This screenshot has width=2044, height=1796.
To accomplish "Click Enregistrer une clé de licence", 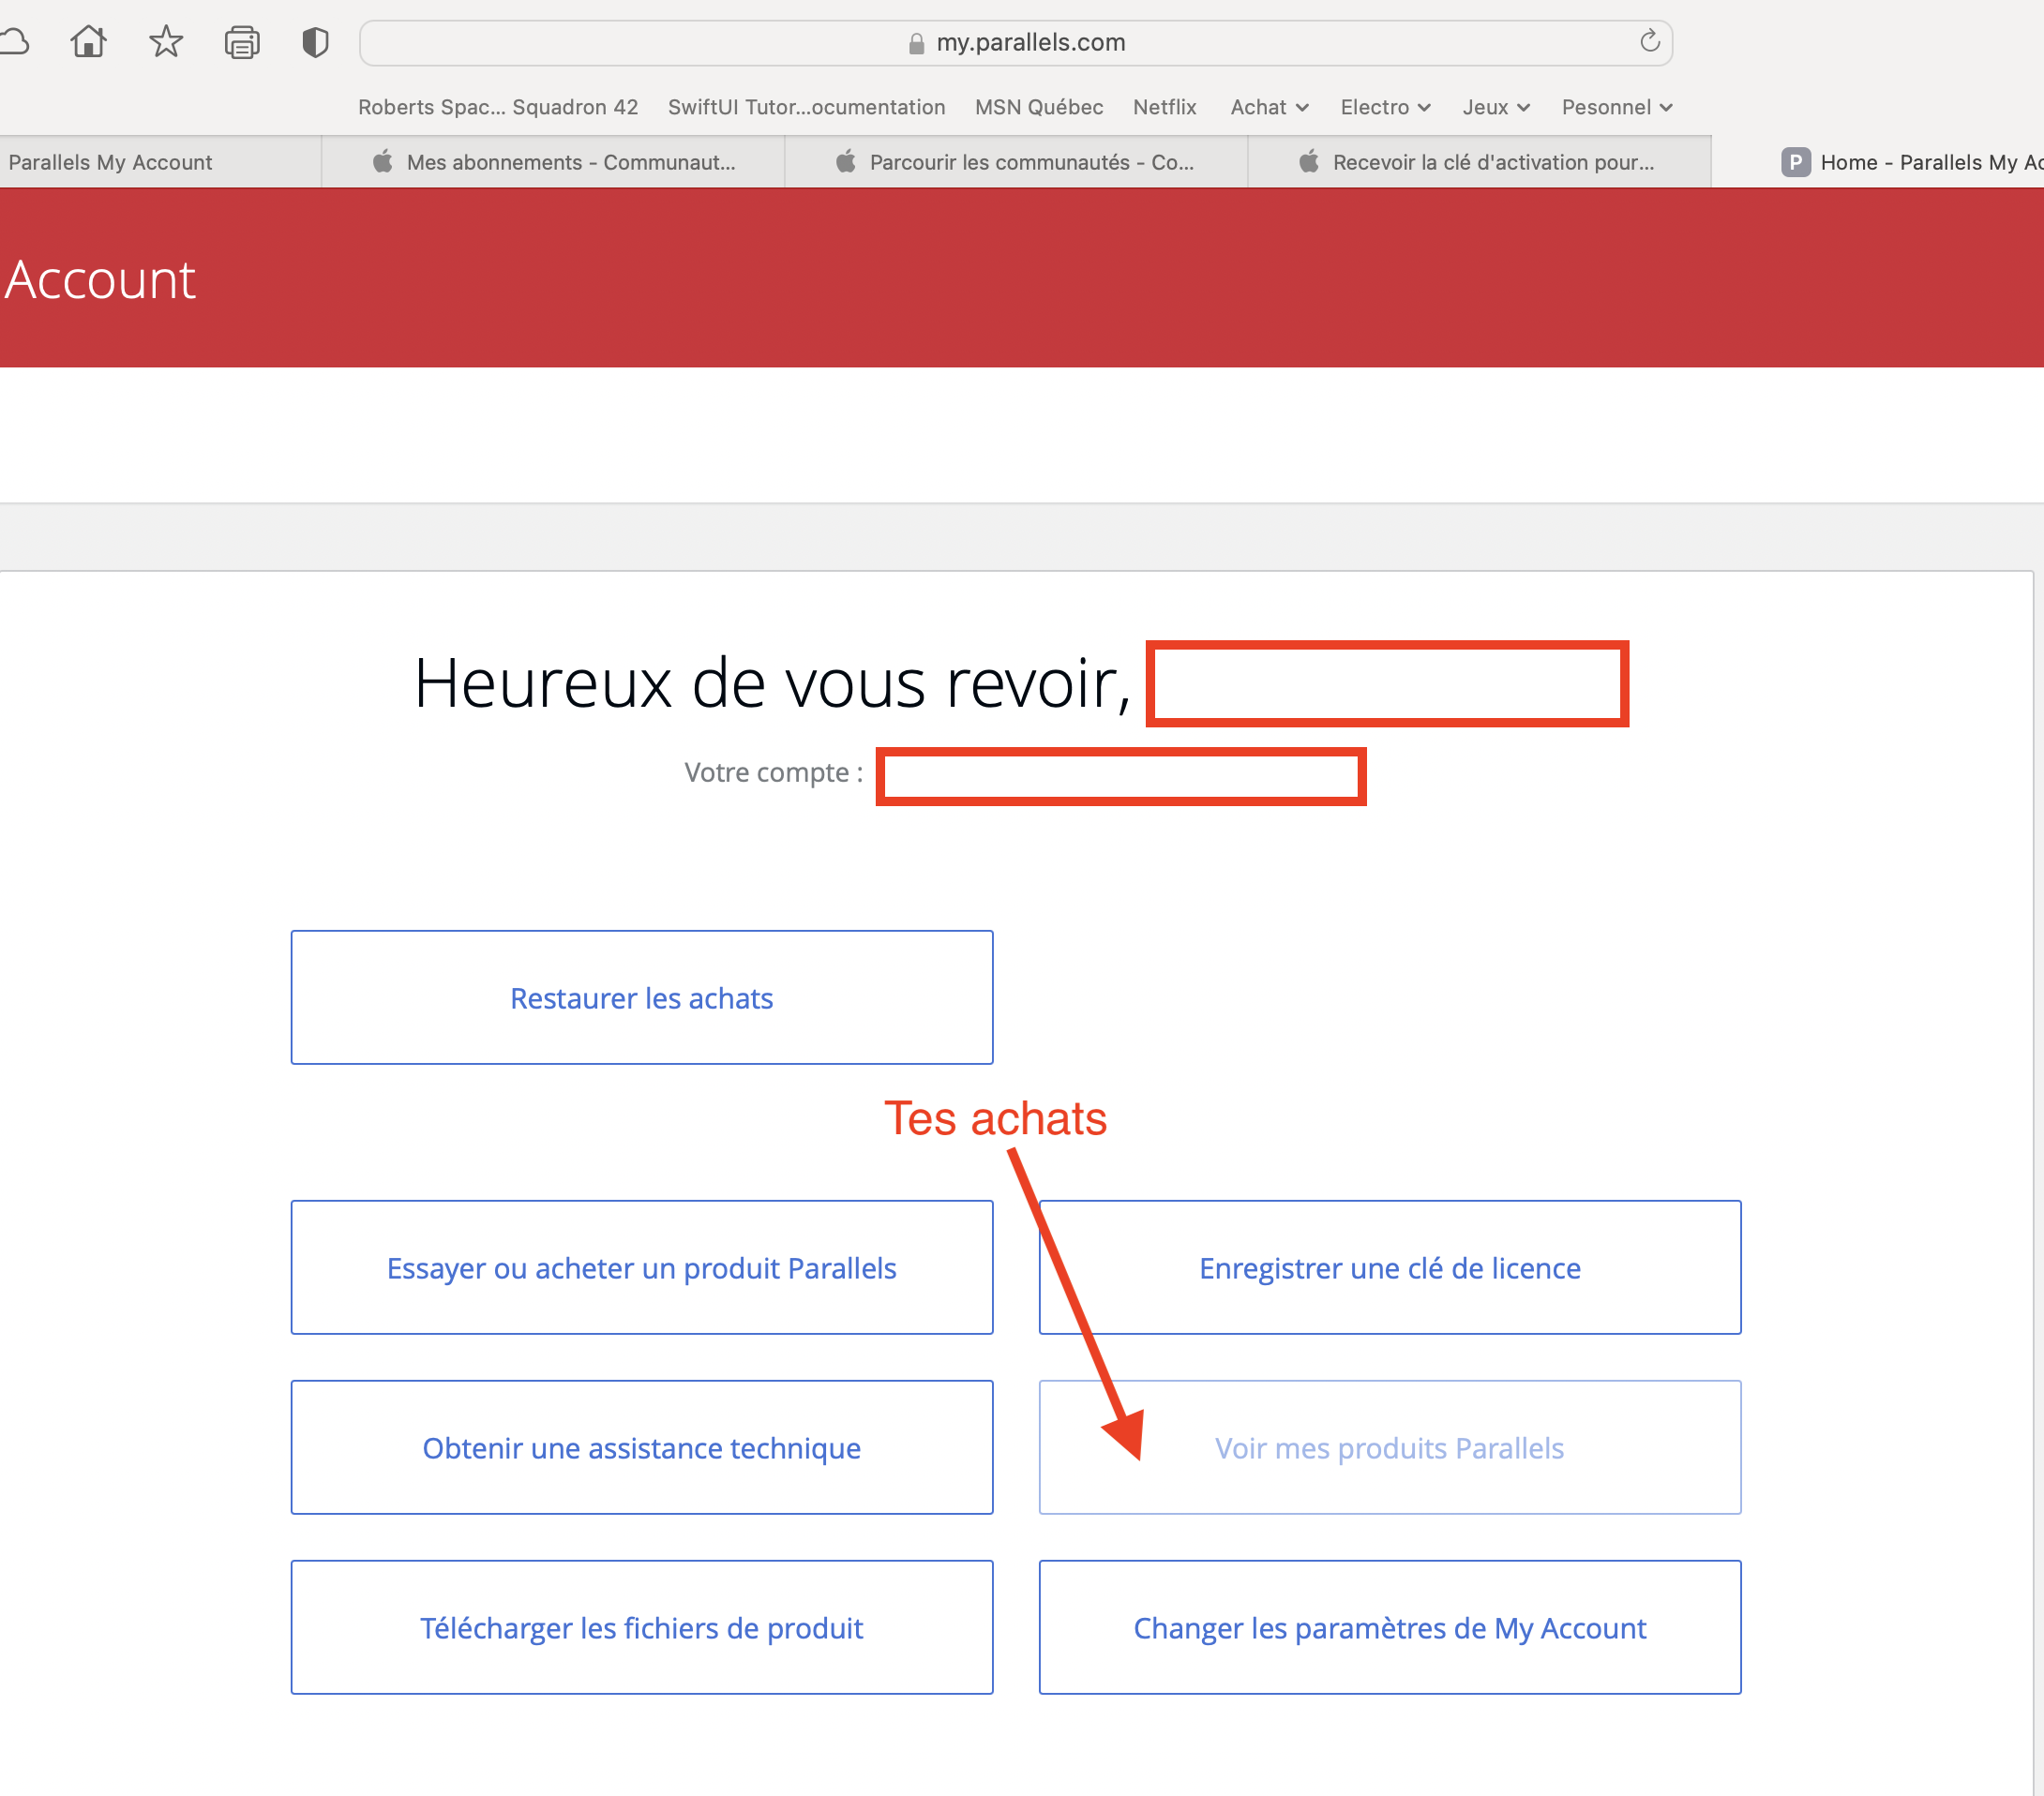I will click(x=1389, y=1267).
